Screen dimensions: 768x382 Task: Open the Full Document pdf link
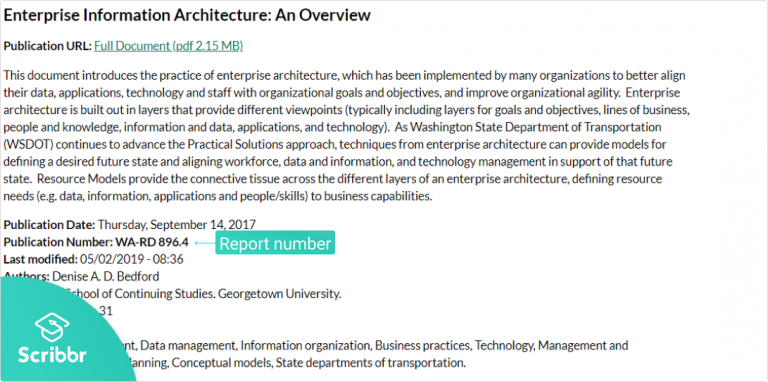pyautogui.click(x=168, y=46)
